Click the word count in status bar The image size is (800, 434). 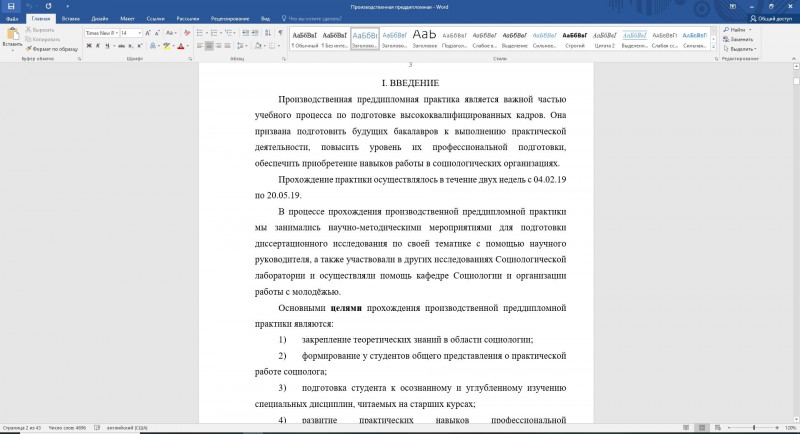click(67, 428)
